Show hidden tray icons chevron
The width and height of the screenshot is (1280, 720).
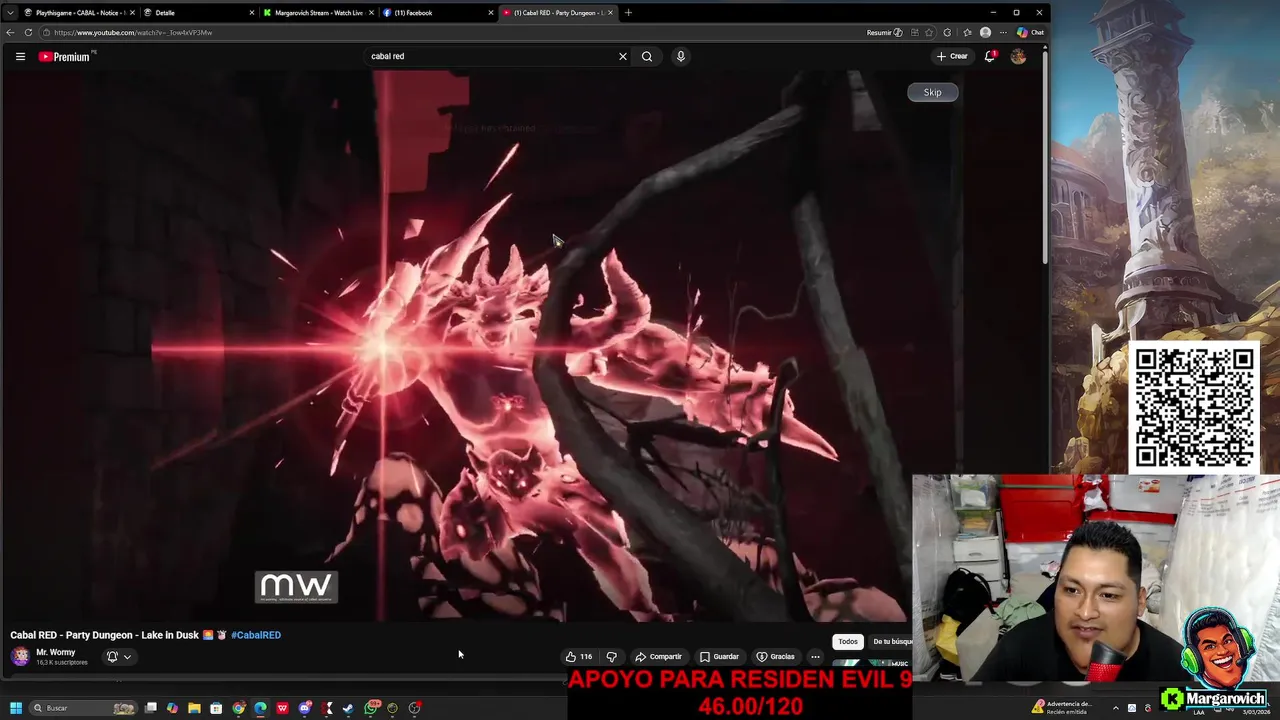pyautogui.click(x=1115, y=708)
